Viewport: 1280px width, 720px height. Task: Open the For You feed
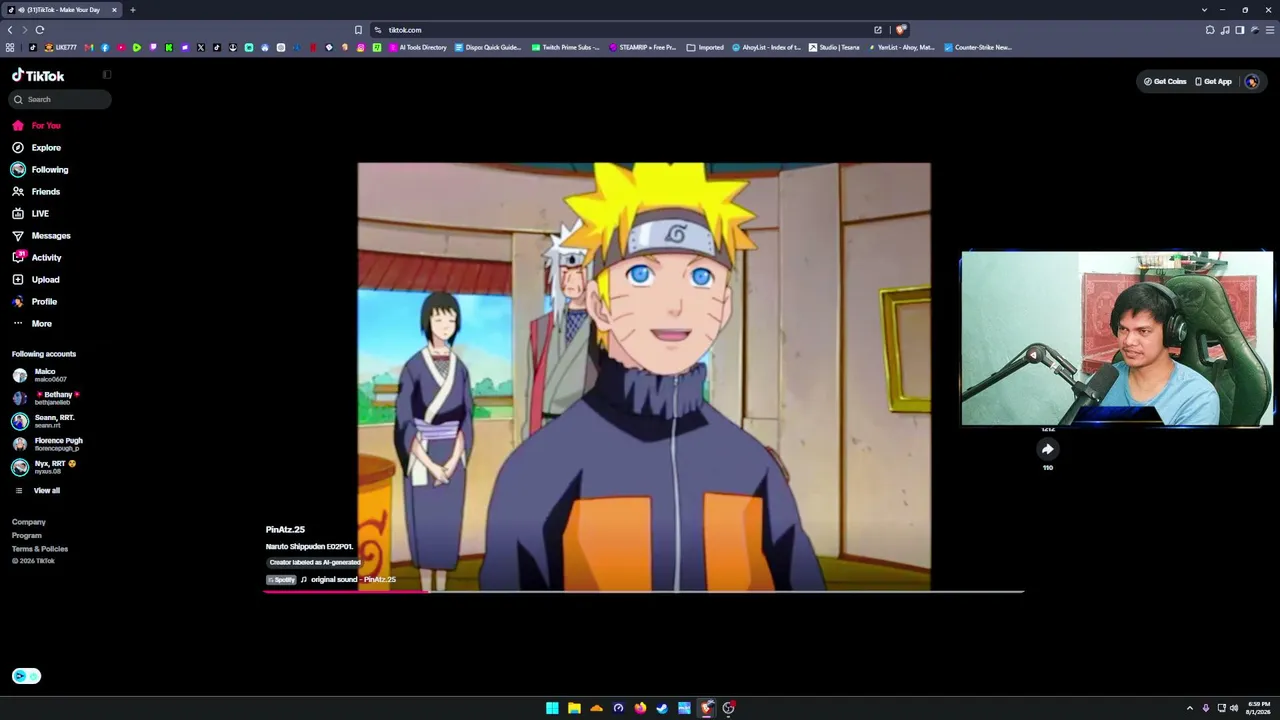click(x=36, y=125)
